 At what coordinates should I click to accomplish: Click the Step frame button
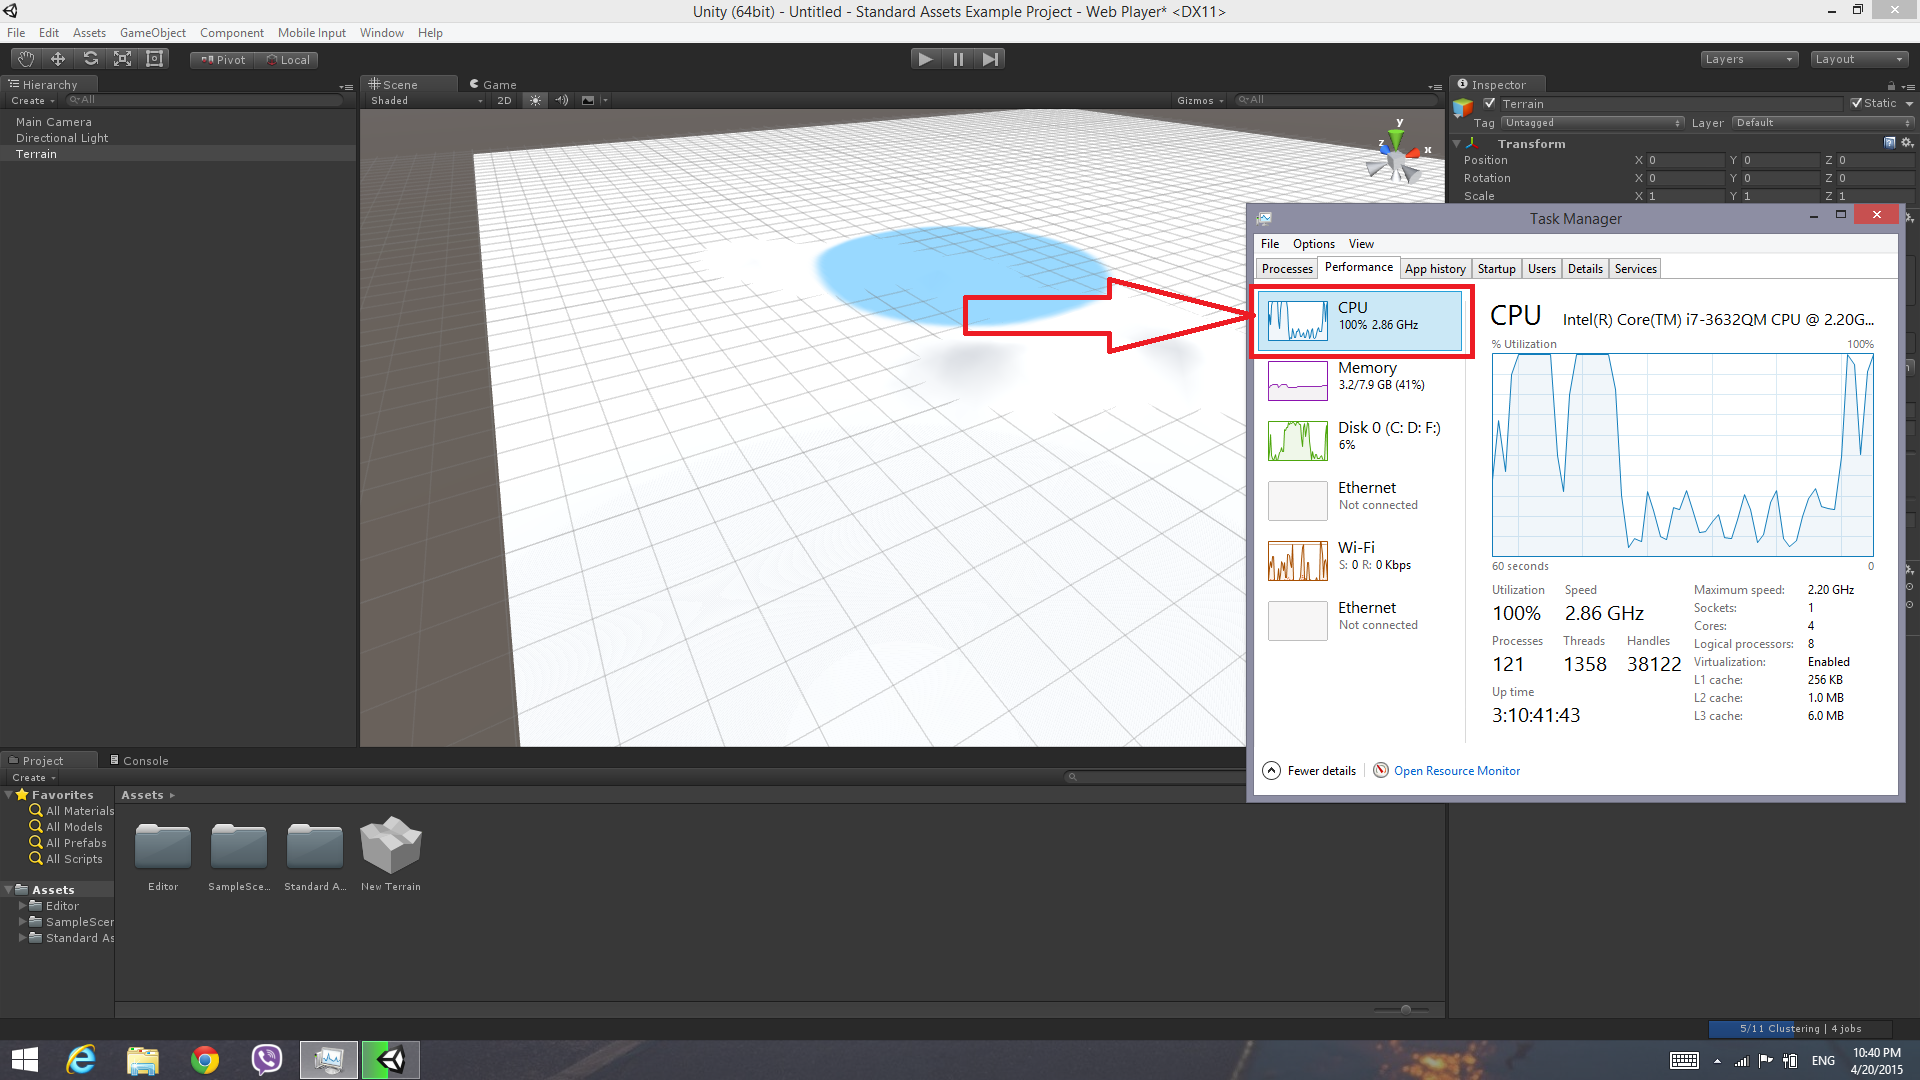pos(990,58)
